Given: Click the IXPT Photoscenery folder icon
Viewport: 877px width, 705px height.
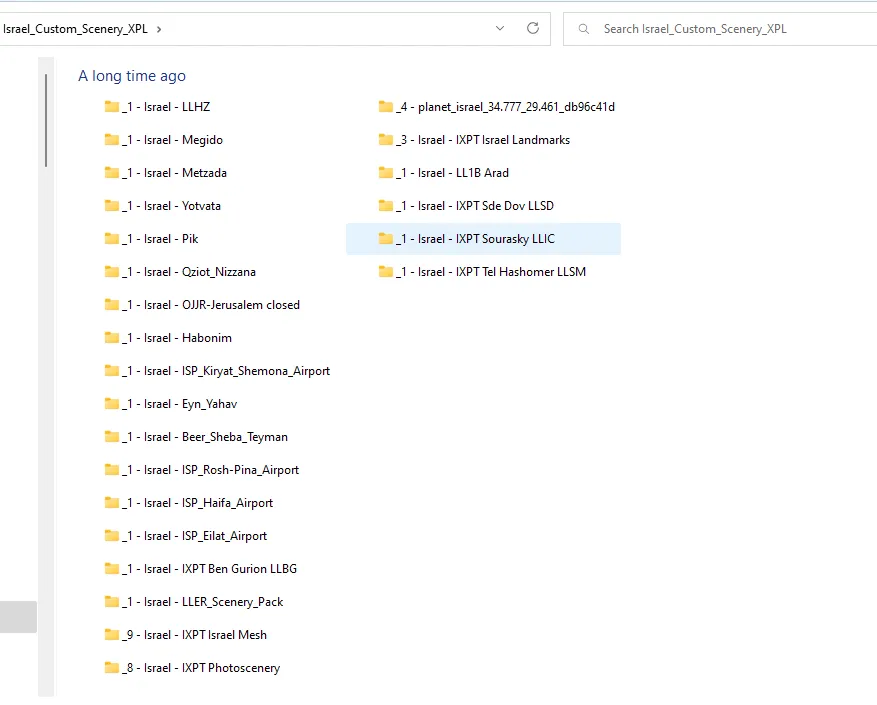Looking at the screenshot, I should coord(112,668).
